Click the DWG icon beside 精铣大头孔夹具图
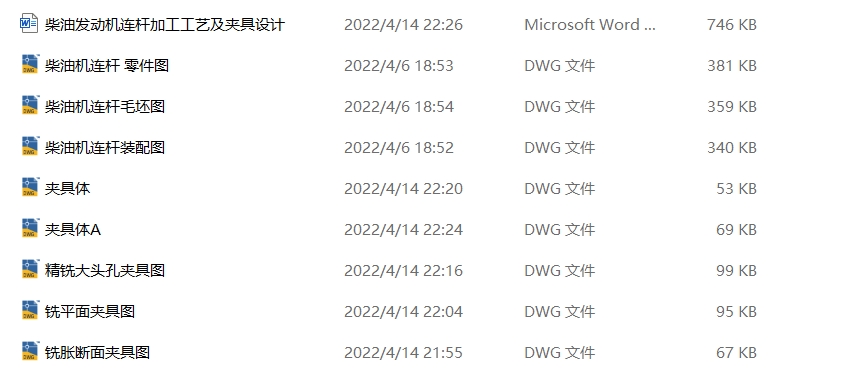 30,270
